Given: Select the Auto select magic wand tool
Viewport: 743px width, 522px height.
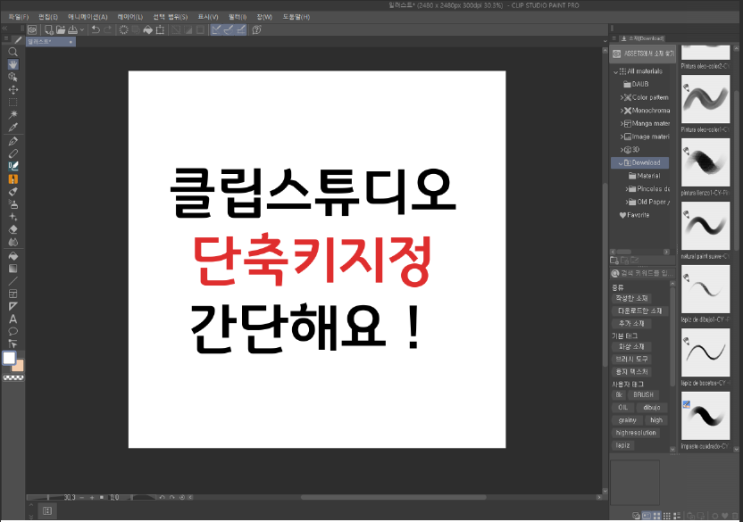Looking at the screenshot, I should point(13,115).
